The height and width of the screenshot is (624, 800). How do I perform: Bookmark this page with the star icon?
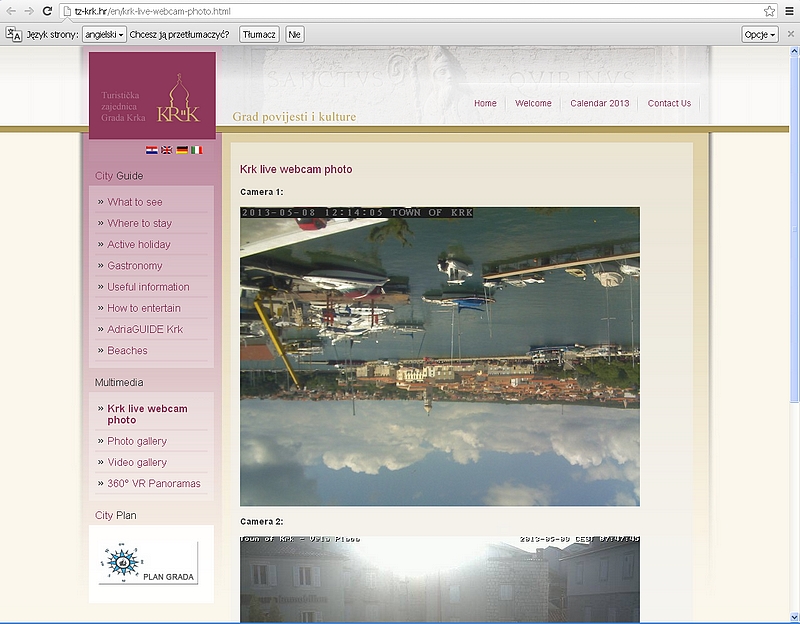(x=769, y=11)
